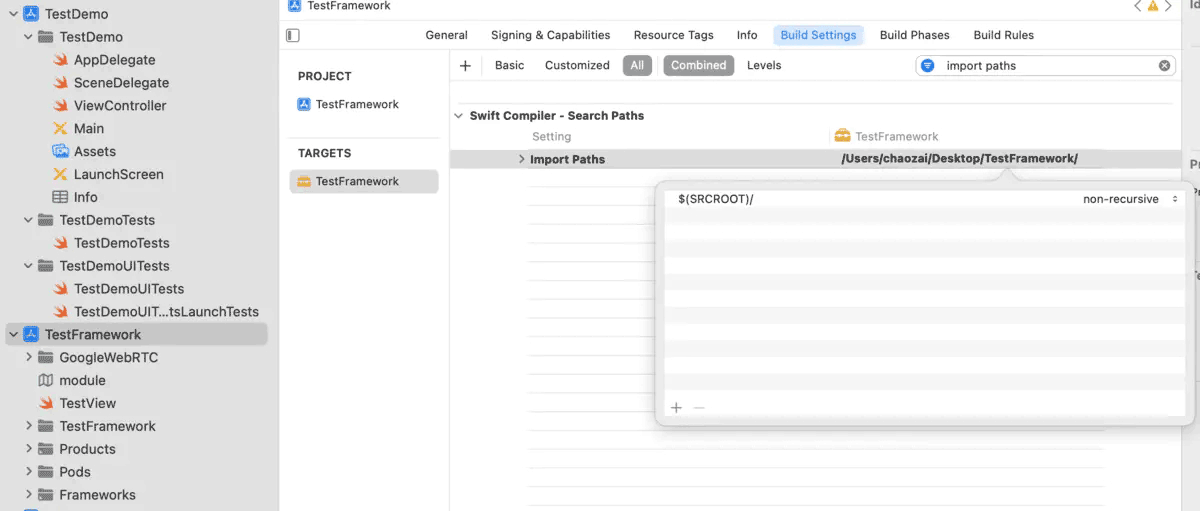1200x511 pixels.
Task: Click the TestFramework target toolbox icon
Action: [x=304, y=181]
